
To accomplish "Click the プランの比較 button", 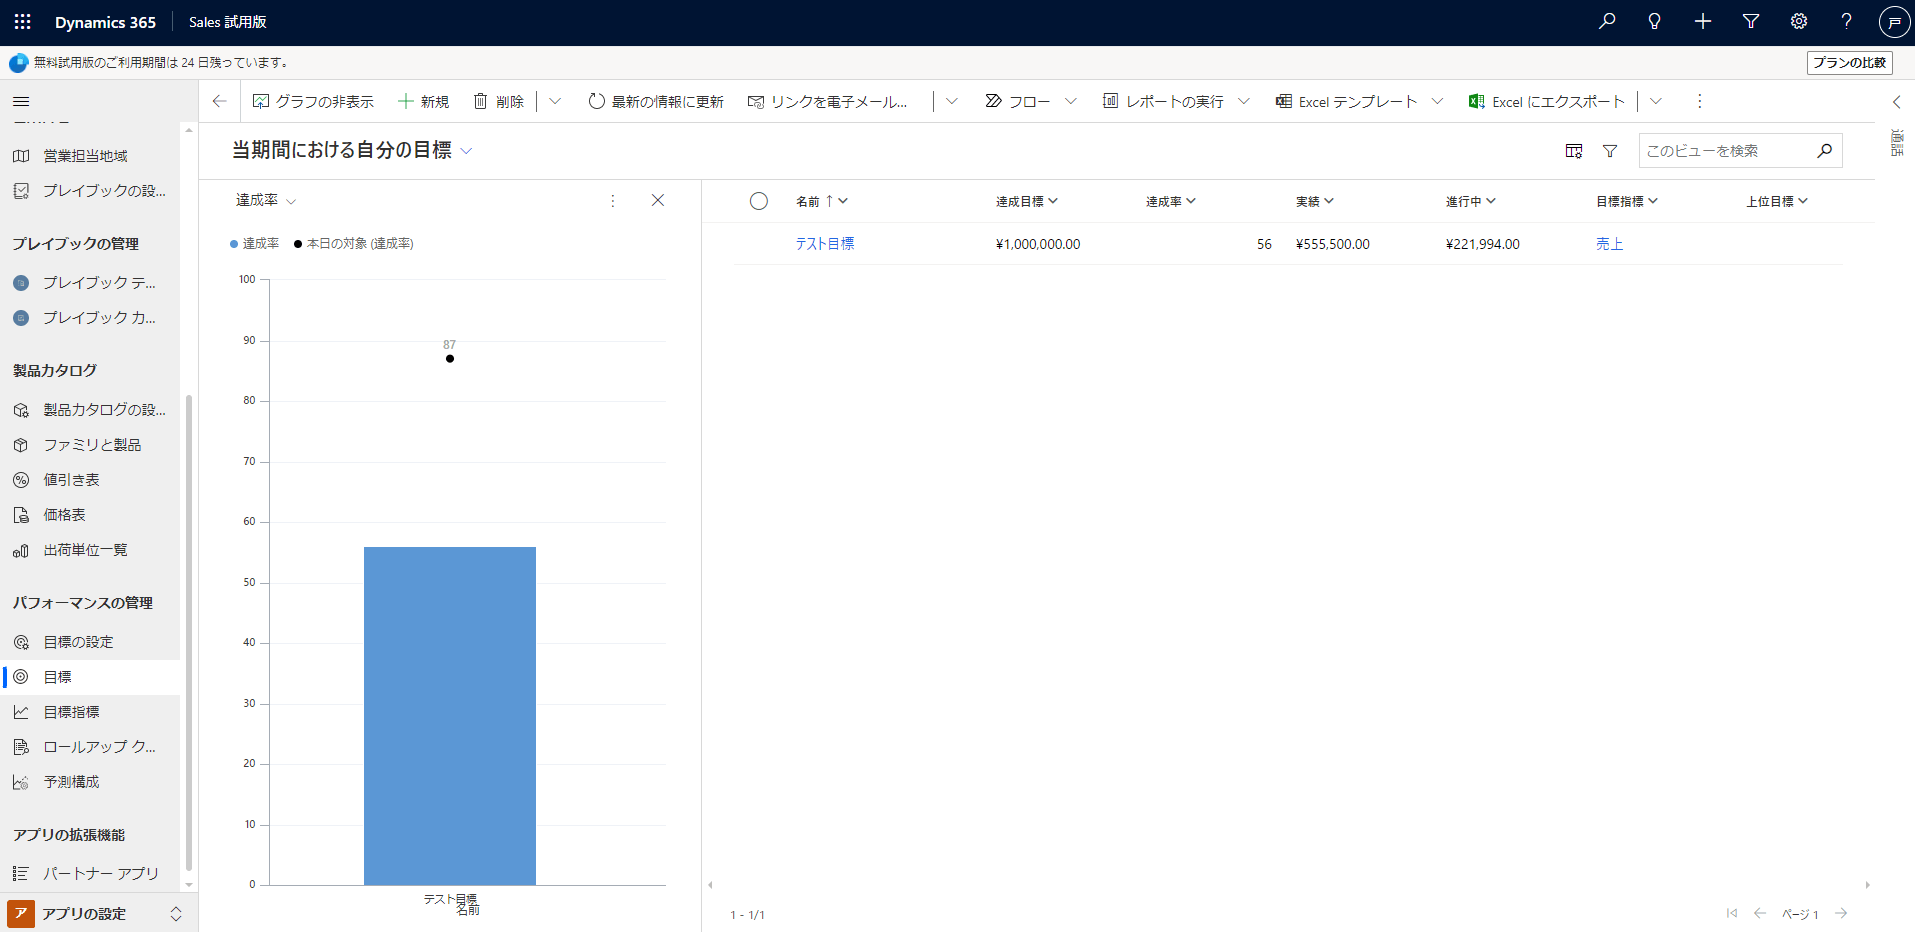I will coord(1849,62).
